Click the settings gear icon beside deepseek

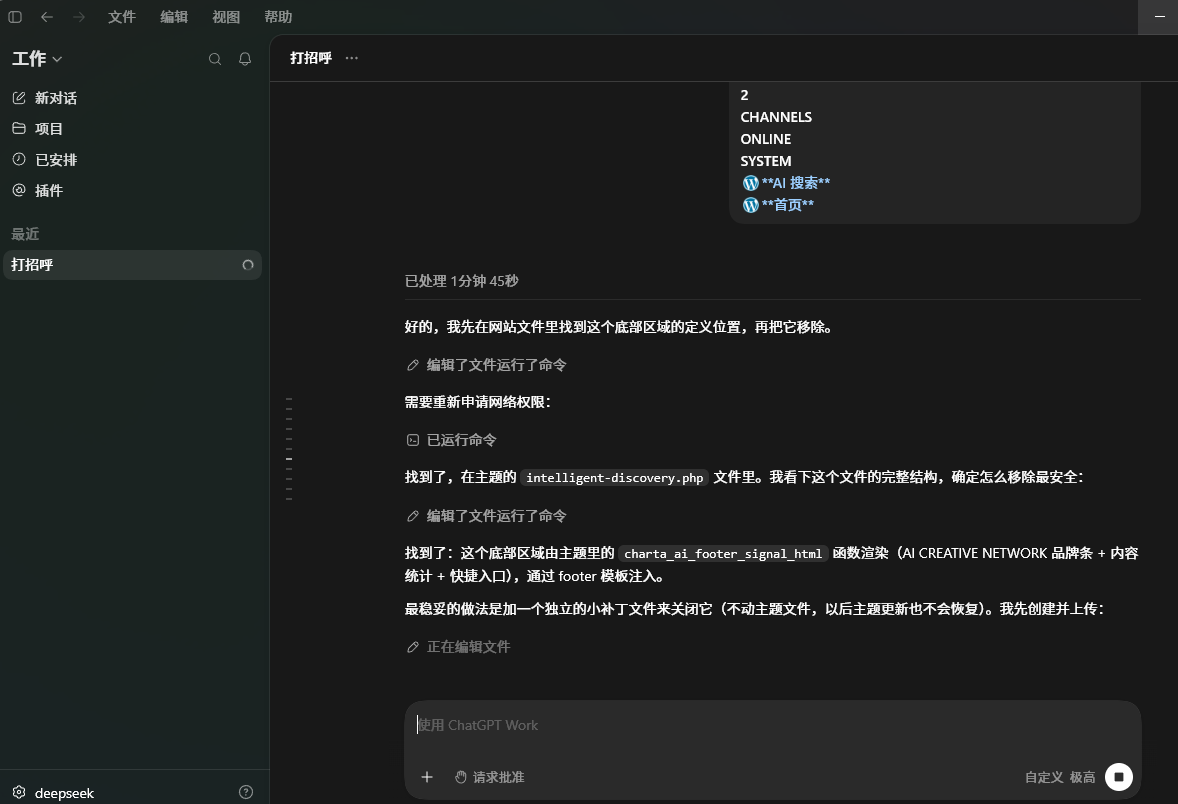pos(20,792)
